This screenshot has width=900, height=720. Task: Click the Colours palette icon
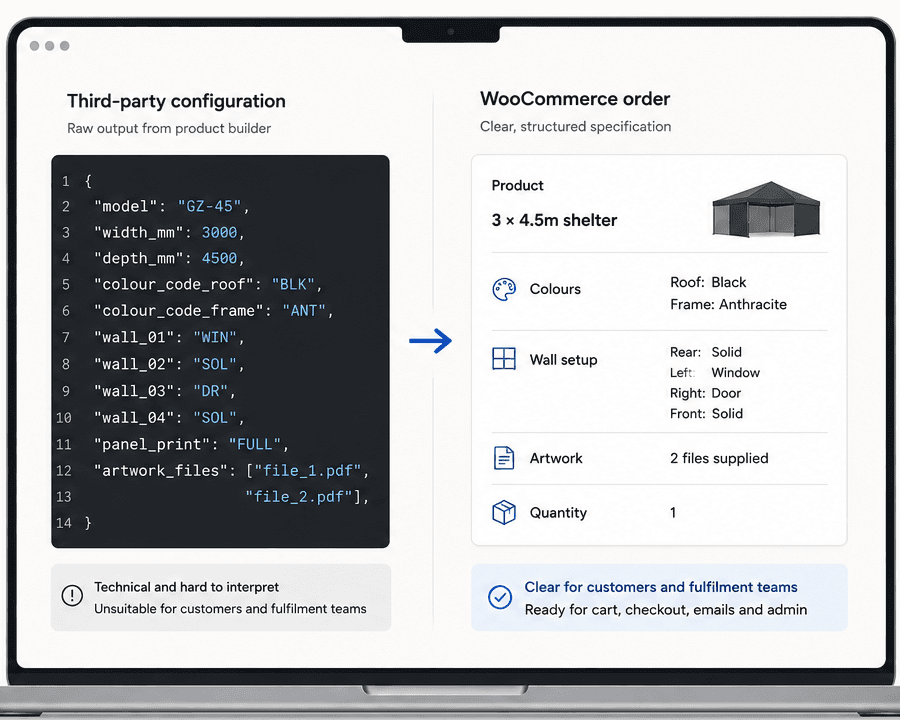(x=504, y=289)
